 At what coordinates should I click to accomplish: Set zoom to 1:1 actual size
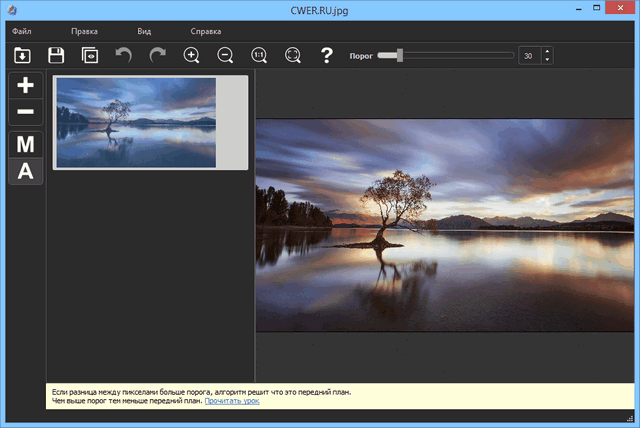coord(259,56)
